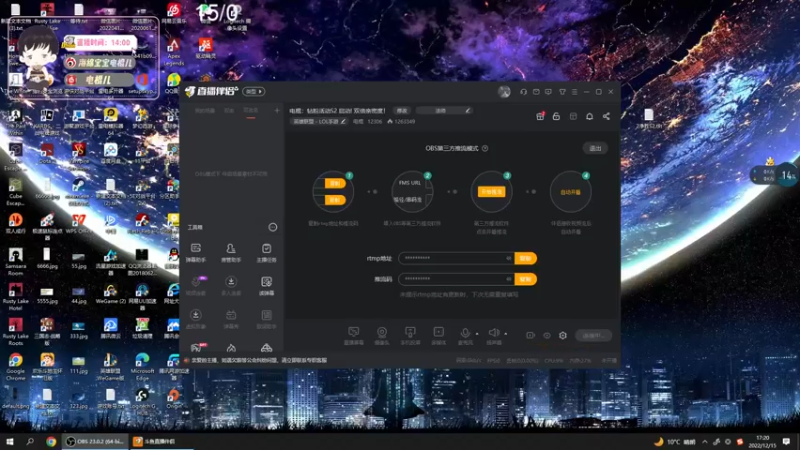Open the gift box icon with red badge
The image size is (800, 450).
[540, 116]
